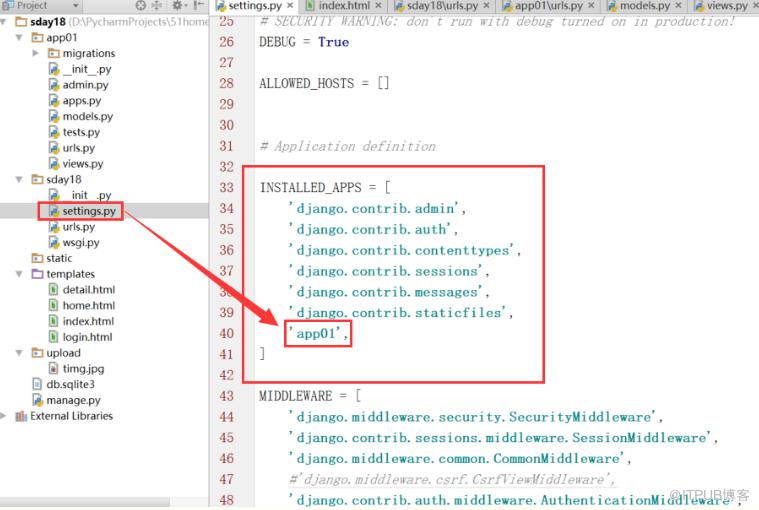Switch to the sday18\urls.py editor tab
The image size is (759, 510).
442,6
